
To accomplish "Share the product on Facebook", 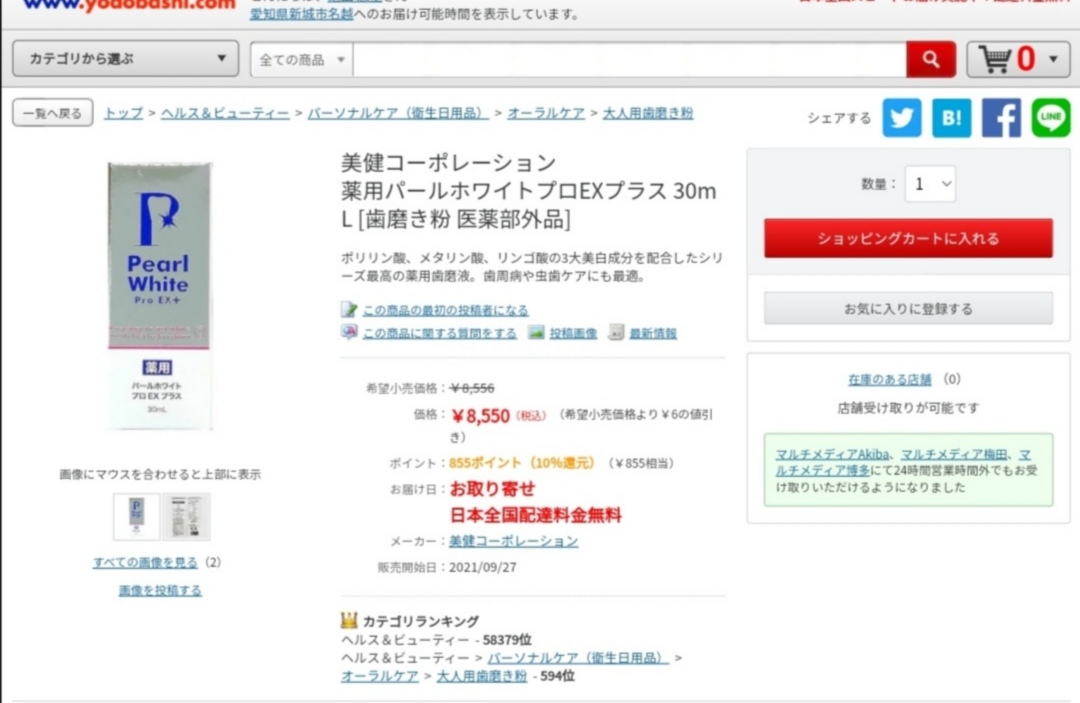I will [x=1001, y=118].
